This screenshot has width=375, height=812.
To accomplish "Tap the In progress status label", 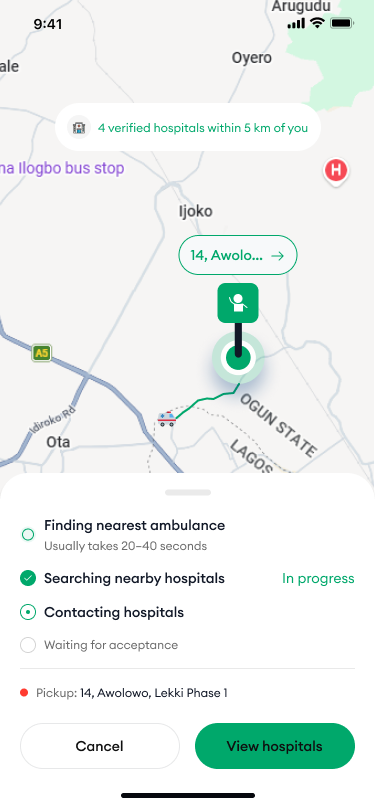I will tap(318, 578).
